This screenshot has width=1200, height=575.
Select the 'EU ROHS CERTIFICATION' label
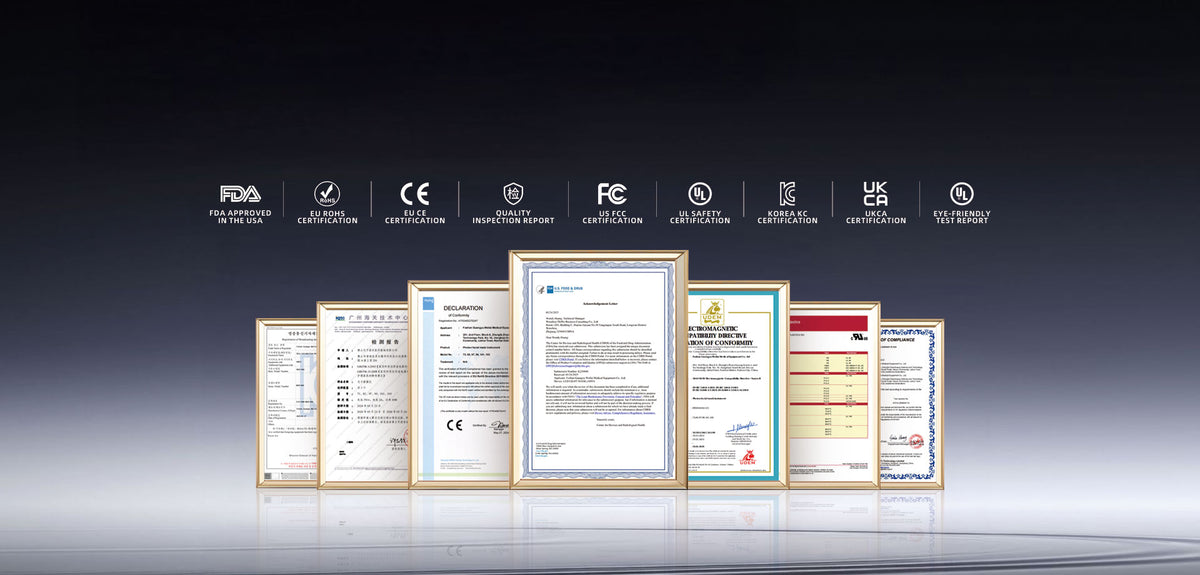click(327, 217)
